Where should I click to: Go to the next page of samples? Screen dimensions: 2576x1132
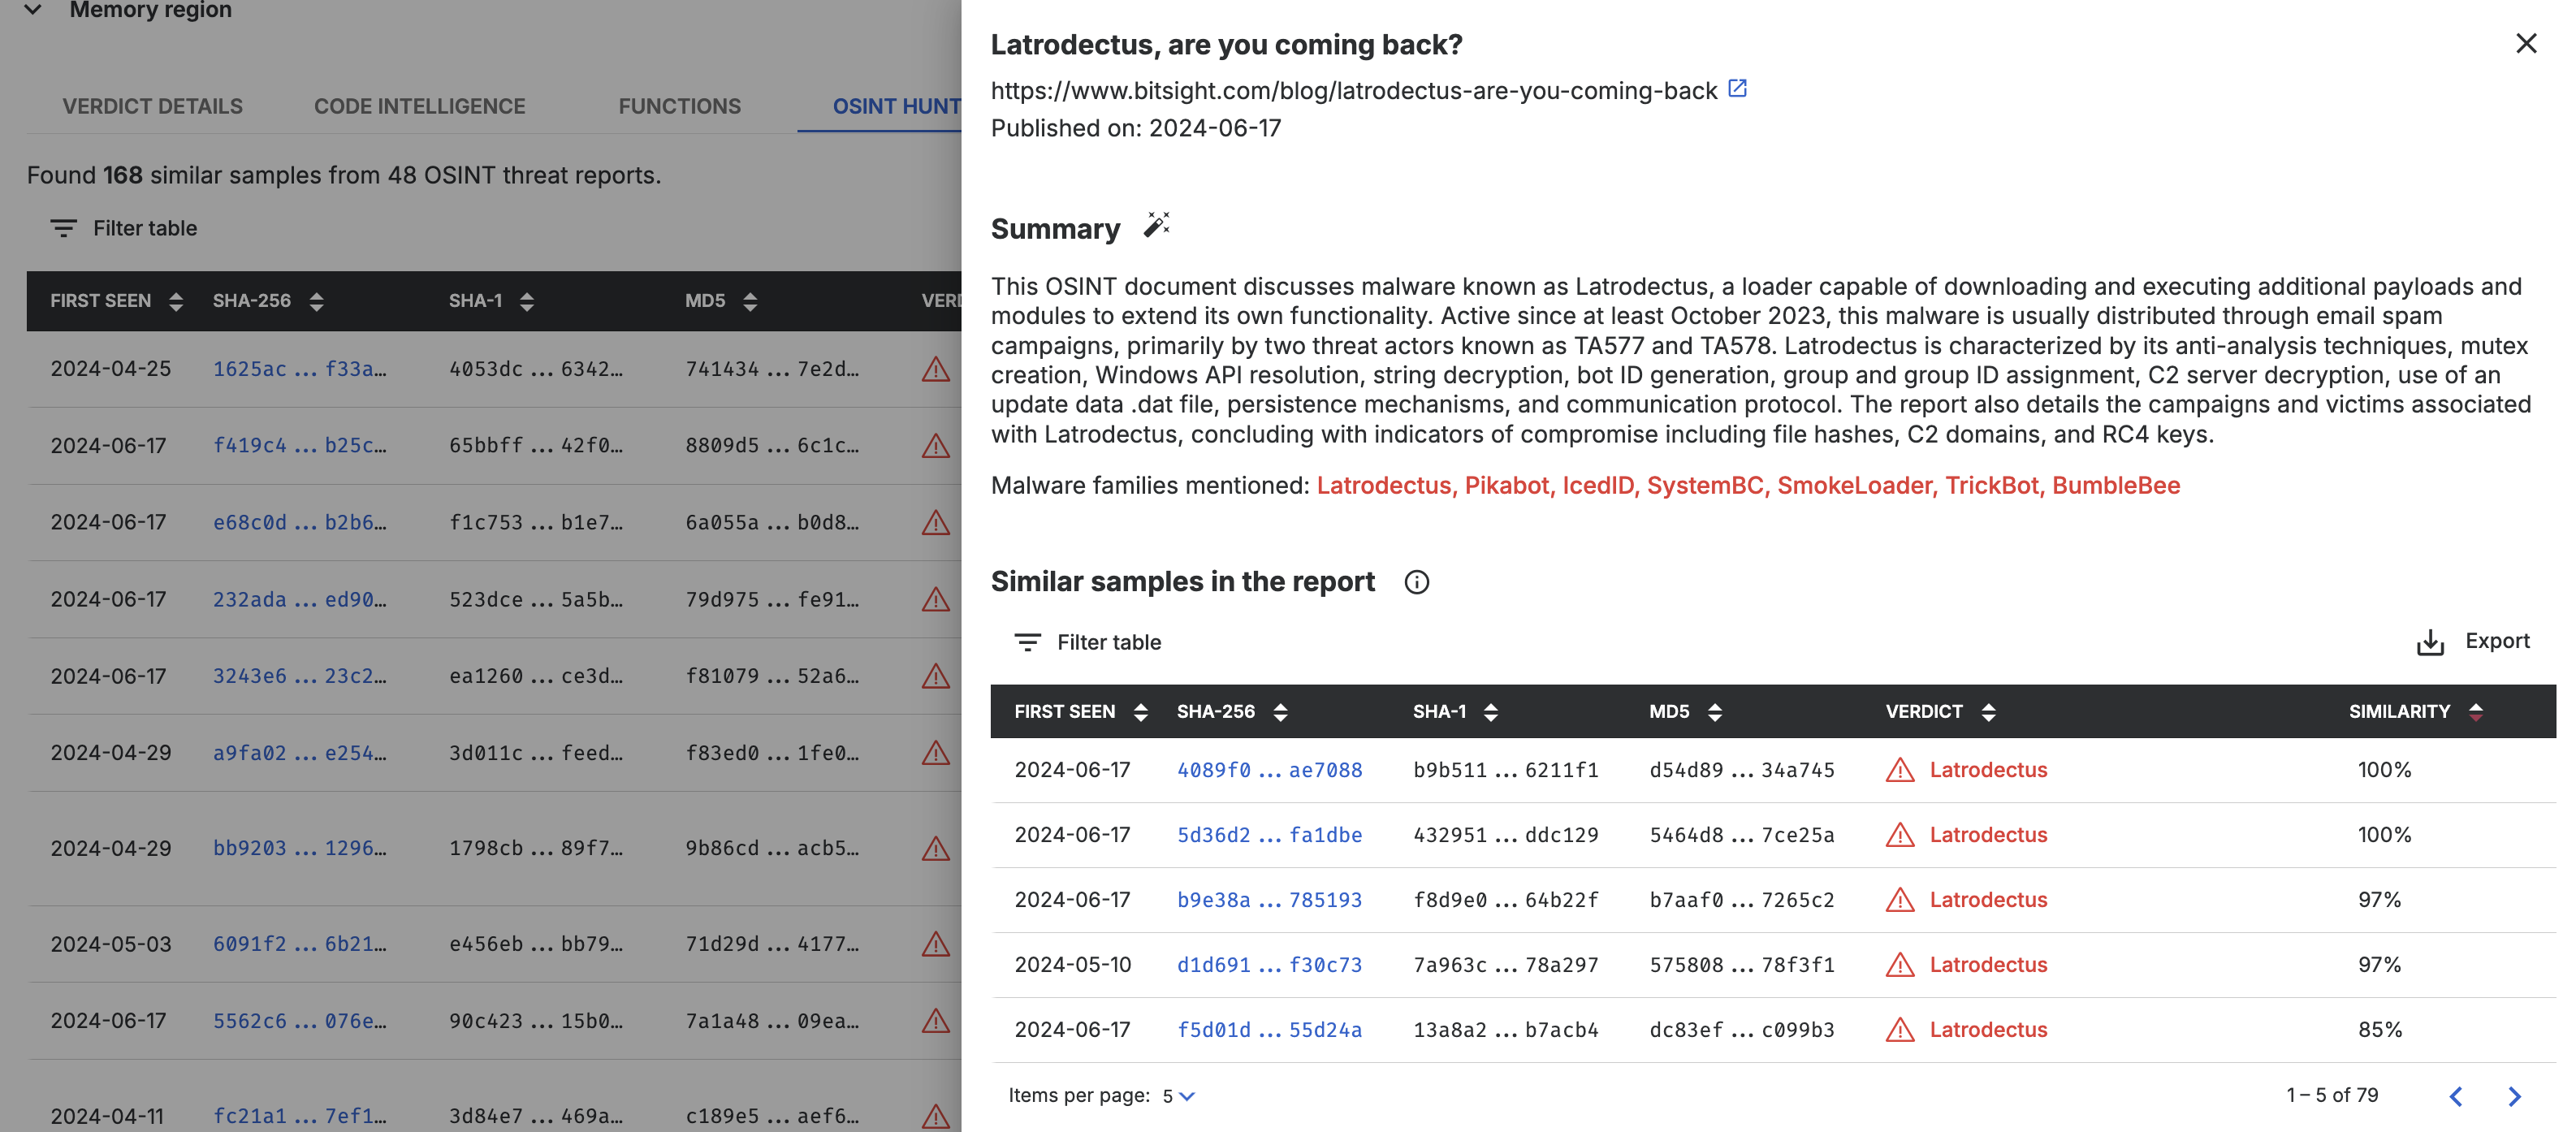pyautogui.click(x=2514, y=1096)
